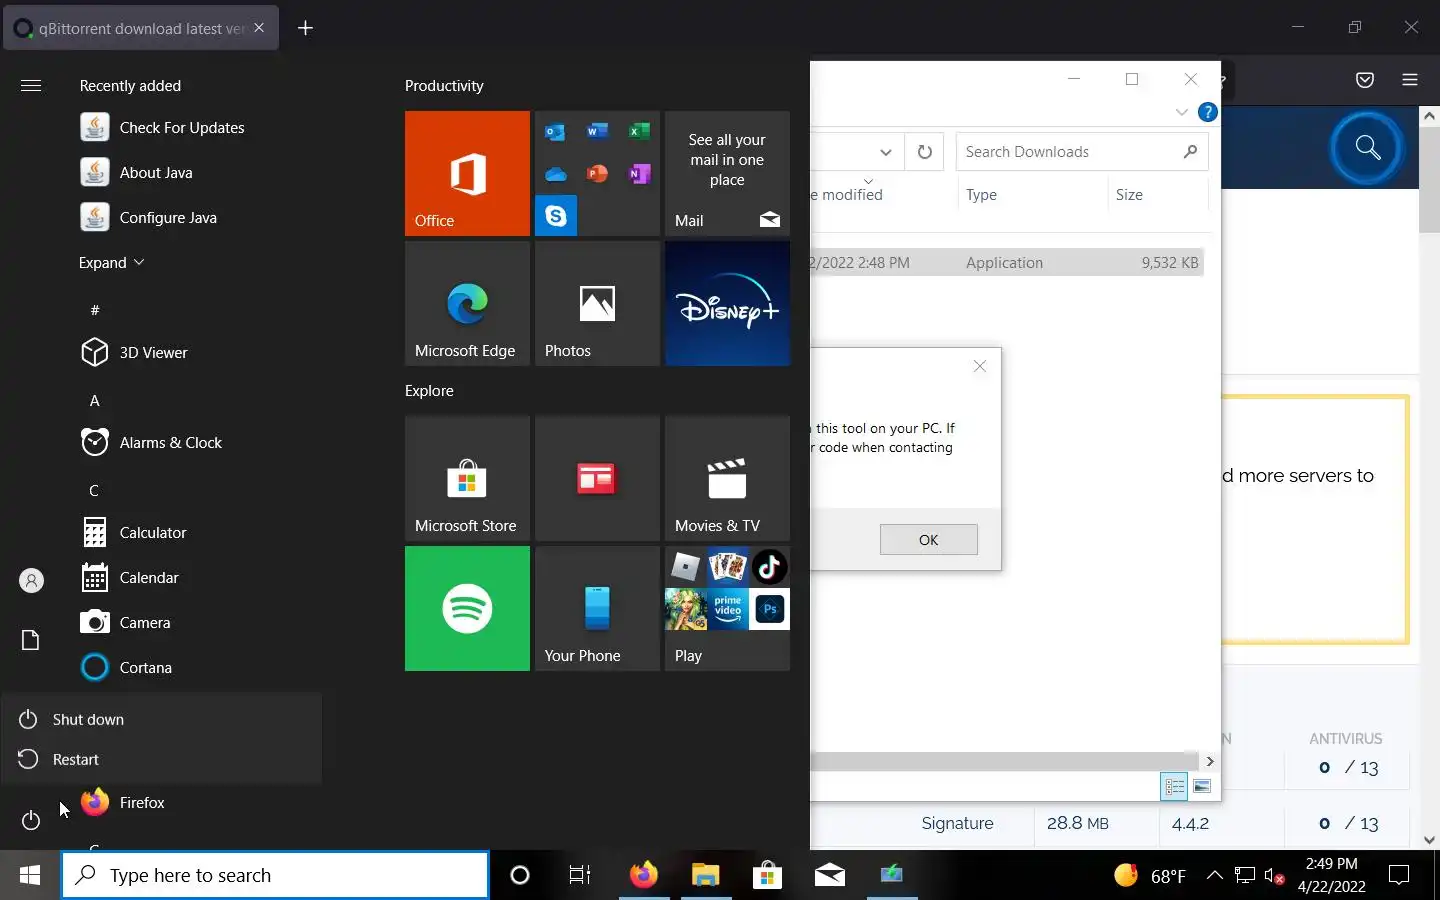Viewport: 1440px width, 900px height.
Task: Open the Your Phone tile
Action: (597, 608)
